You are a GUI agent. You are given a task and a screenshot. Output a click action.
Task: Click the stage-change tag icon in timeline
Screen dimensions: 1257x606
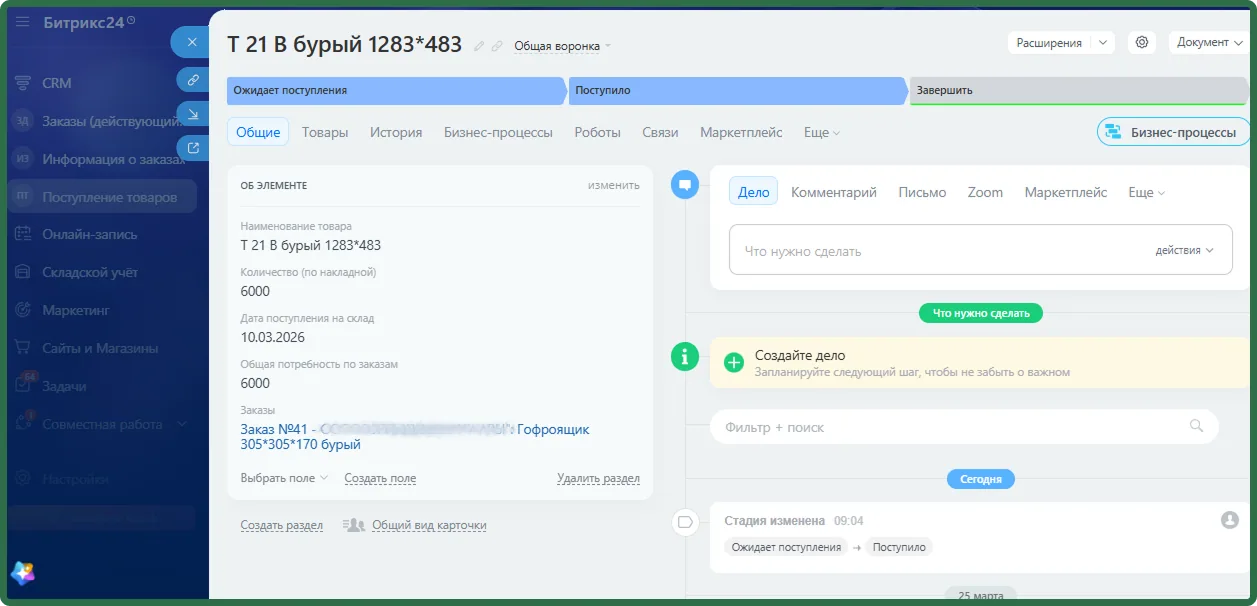click(685, 521)
